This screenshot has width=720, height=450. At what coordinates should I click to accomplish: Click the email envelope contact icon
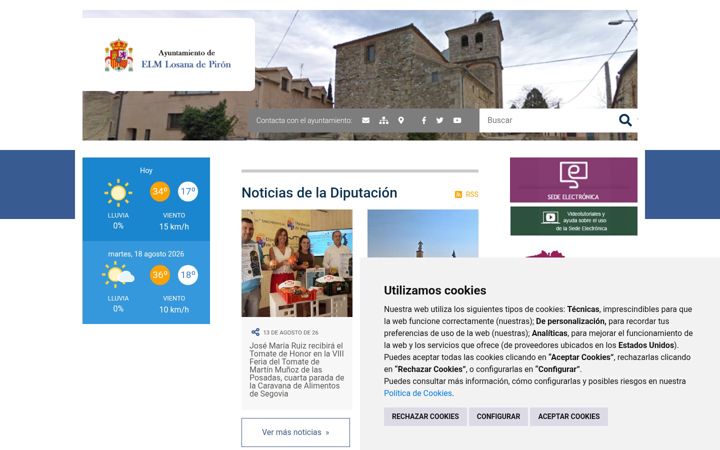click(x=366, y=120)
